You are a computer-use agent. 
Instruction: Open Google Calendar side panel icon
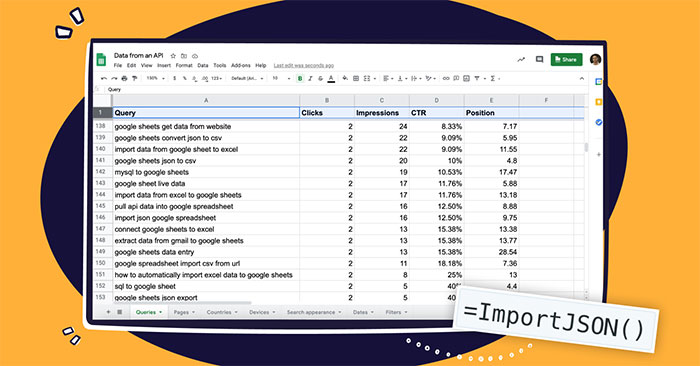599,82
